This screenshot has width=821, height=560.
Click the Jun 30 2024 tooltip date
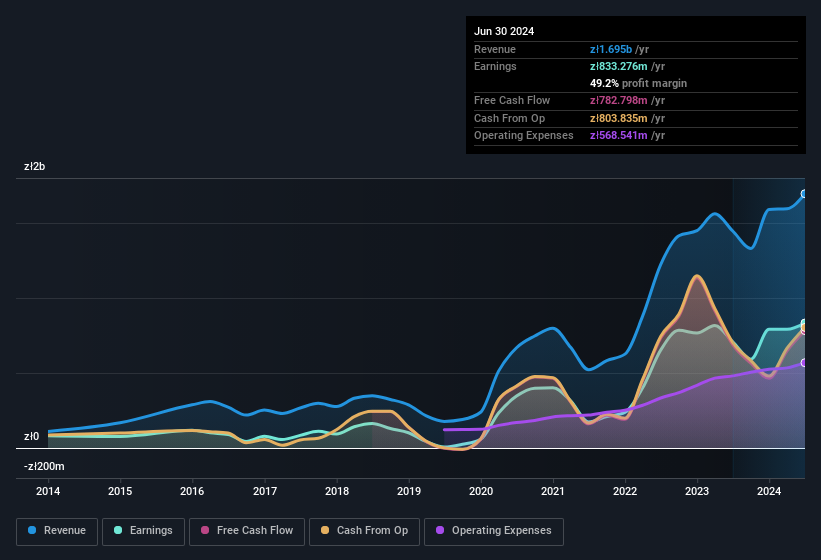pos(504,31)
